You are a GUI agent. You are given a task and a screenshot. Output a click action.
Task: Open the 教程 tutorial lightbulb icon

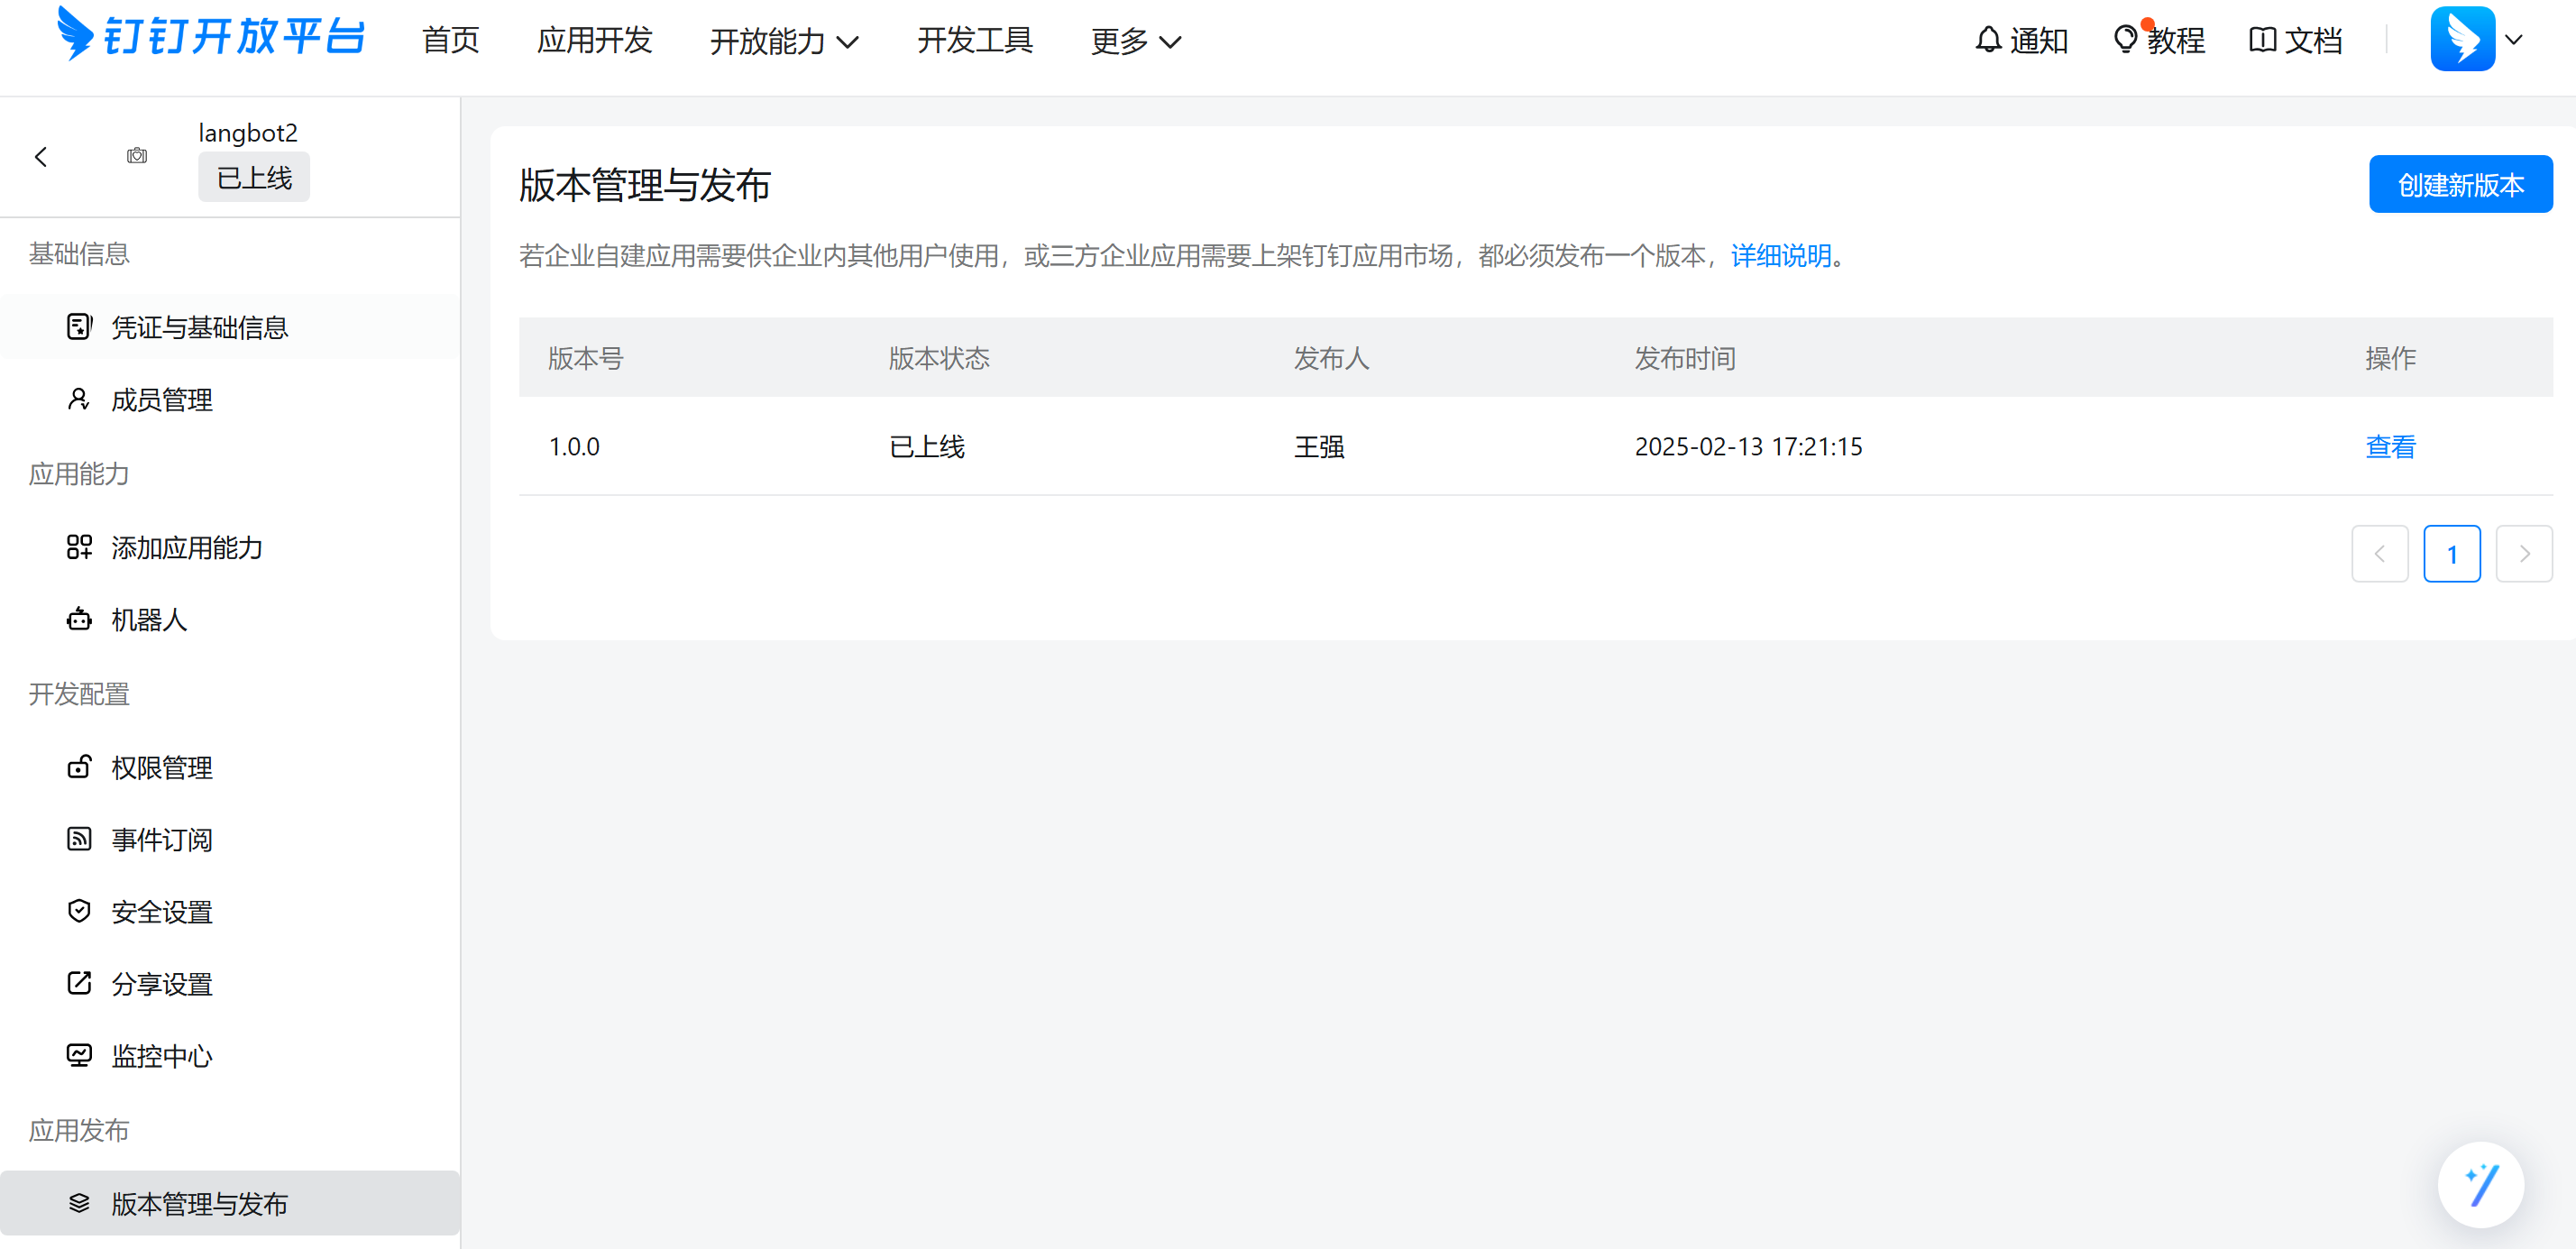pos(2125,39)
